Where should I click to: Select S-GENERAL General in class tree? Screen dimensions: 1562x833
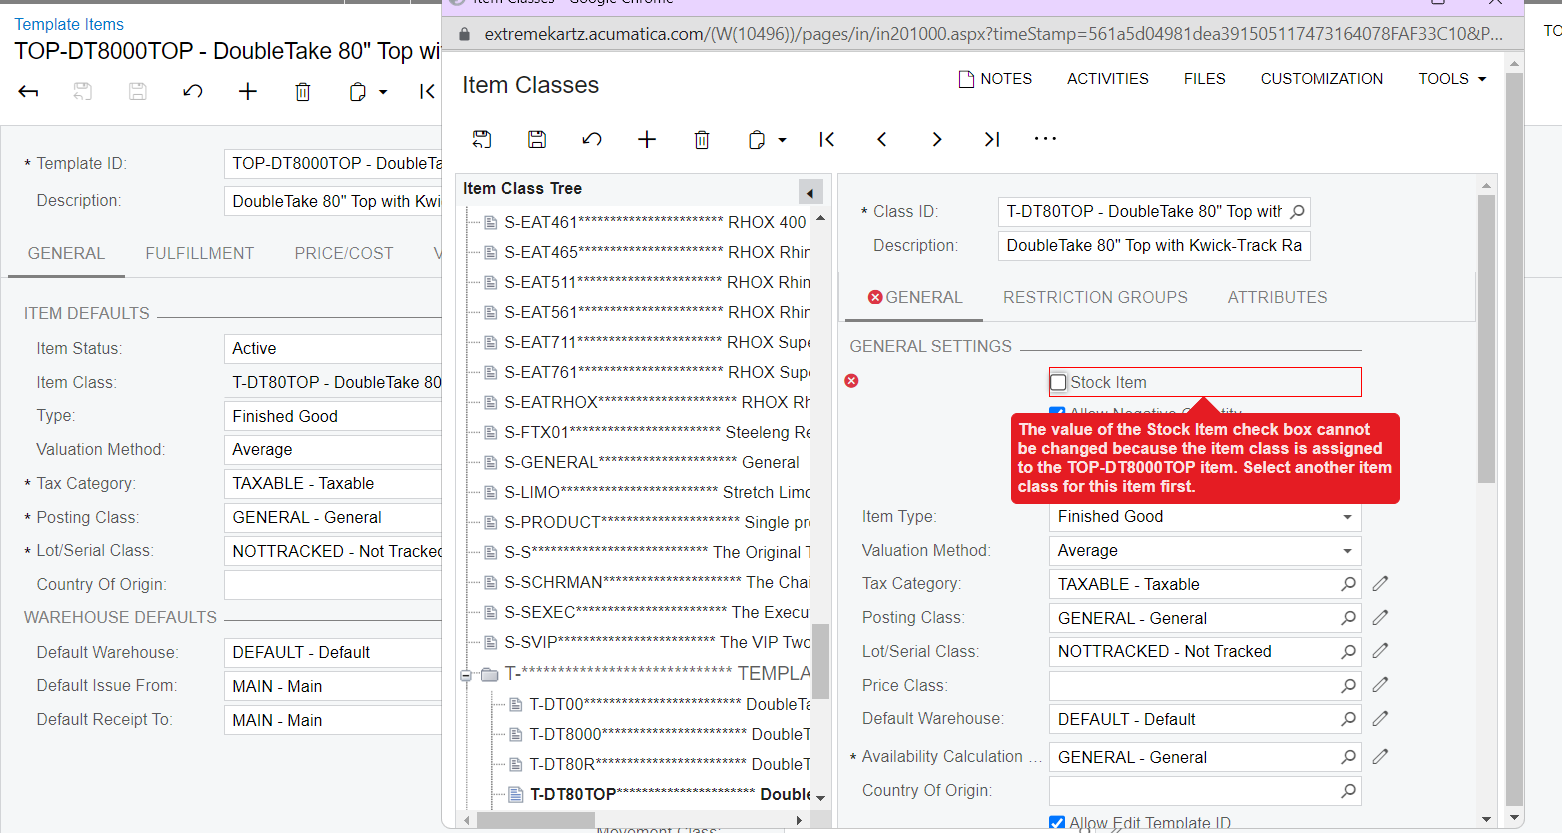click(651, 462)
